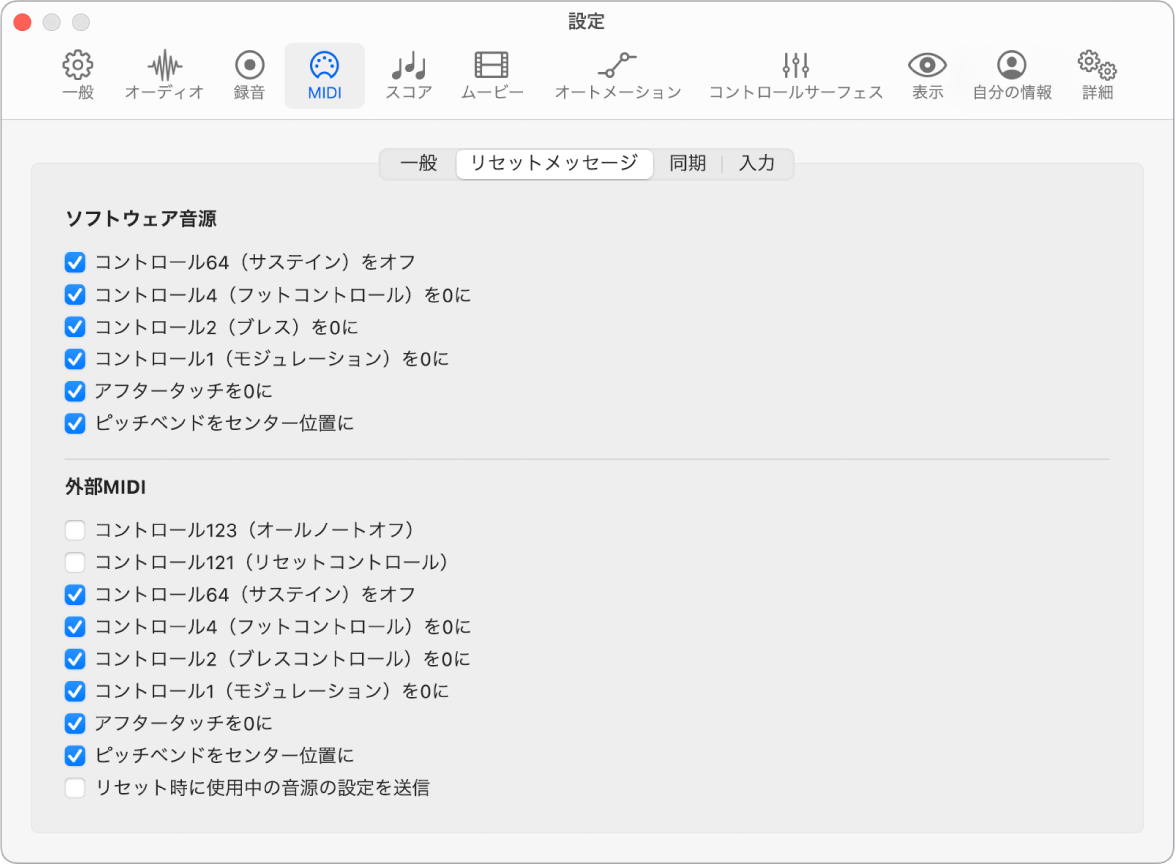
Task: Uncheck 外部MIDI コントロール1（モジュレーション）を0に
Action: click(x=75, y=691)
